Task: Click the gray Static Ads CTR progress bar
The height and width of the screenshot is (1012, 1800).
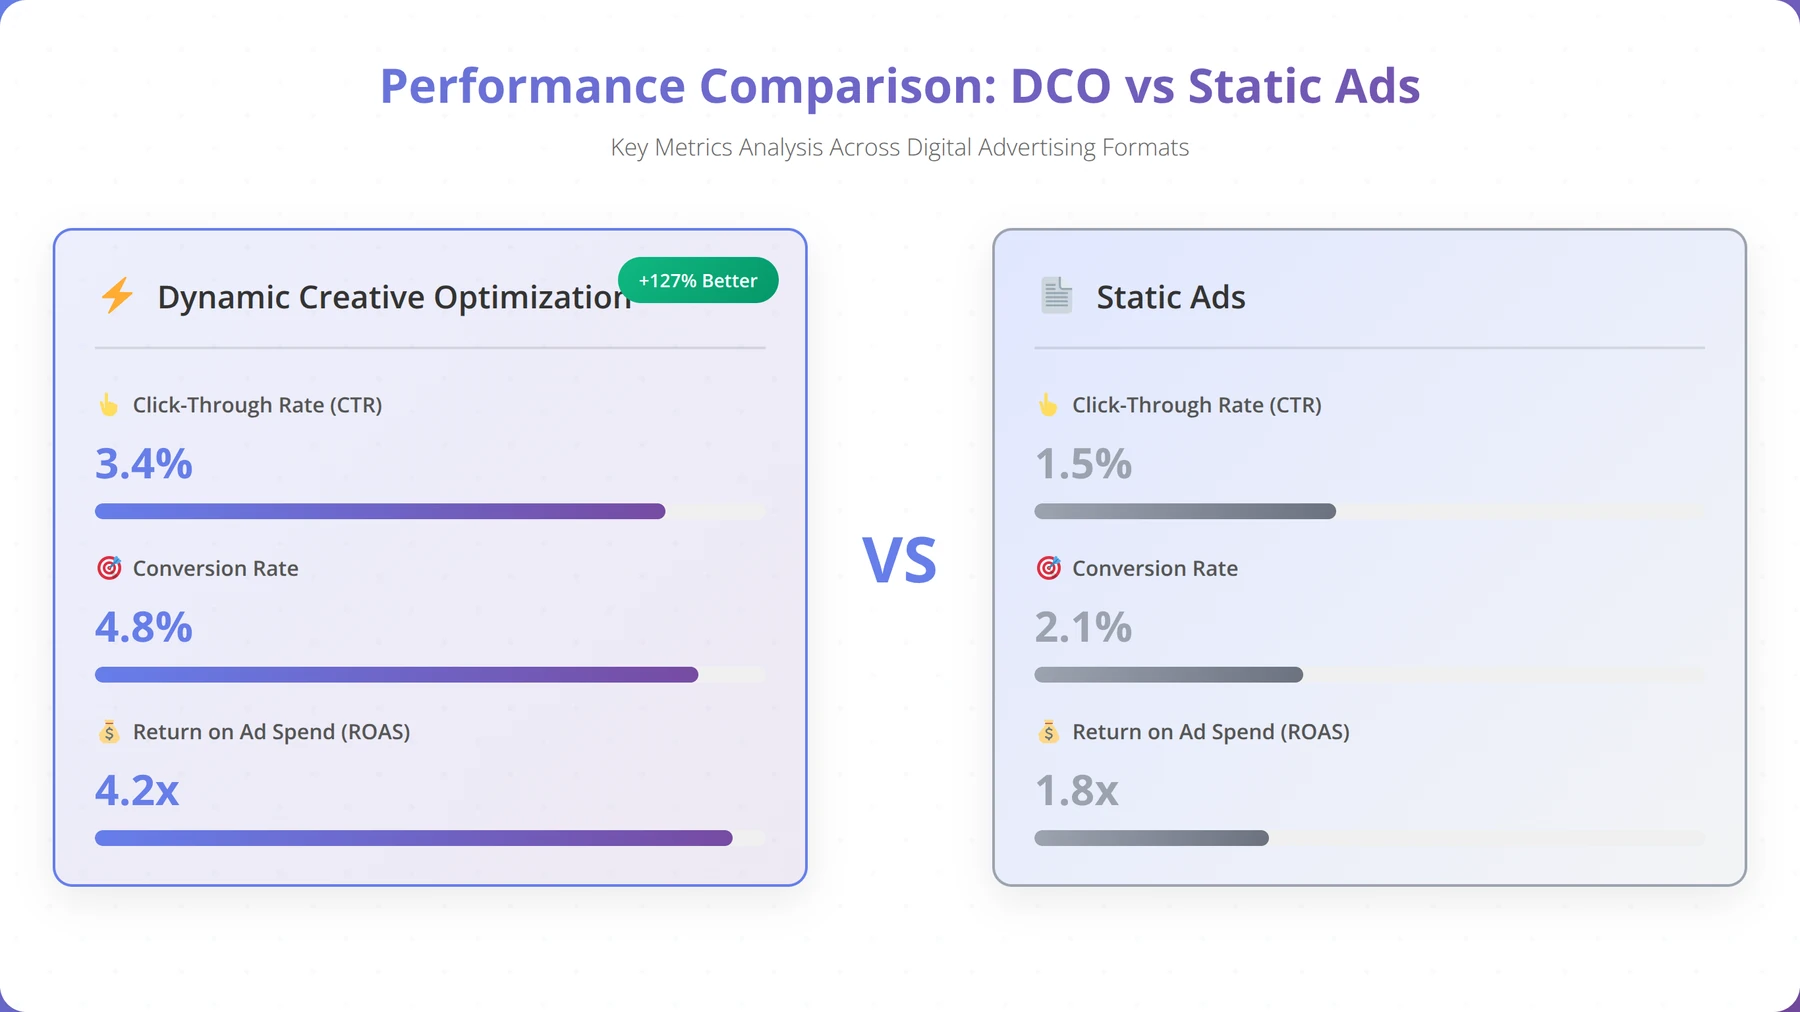Action: (x=1185, y=511)
